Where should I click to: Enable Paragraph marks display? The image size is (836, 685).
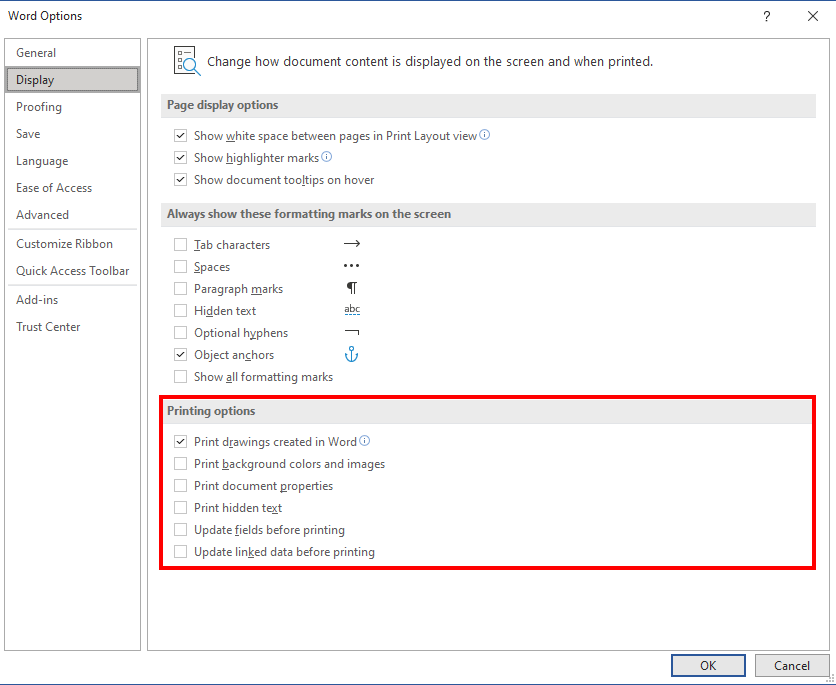[181, 289]
